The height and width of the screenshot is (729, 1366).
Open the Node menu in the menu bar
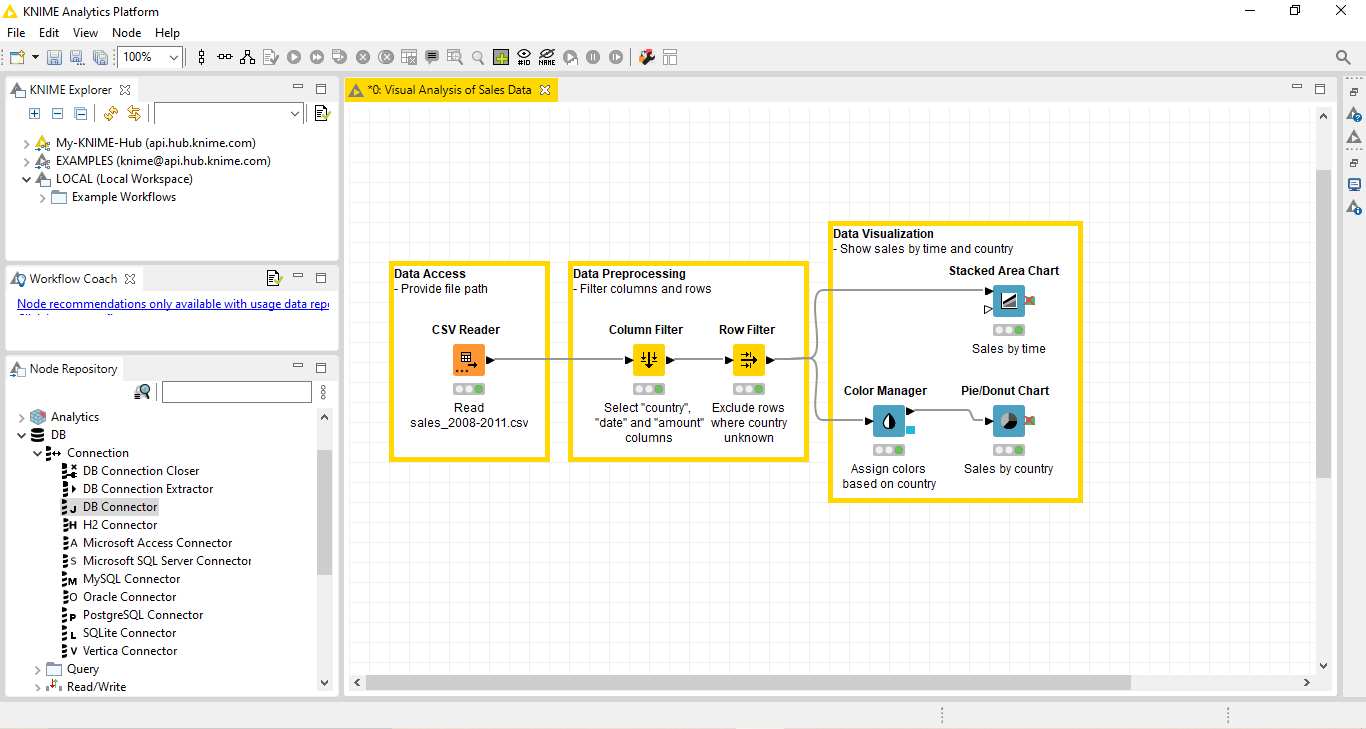point(126,32)
